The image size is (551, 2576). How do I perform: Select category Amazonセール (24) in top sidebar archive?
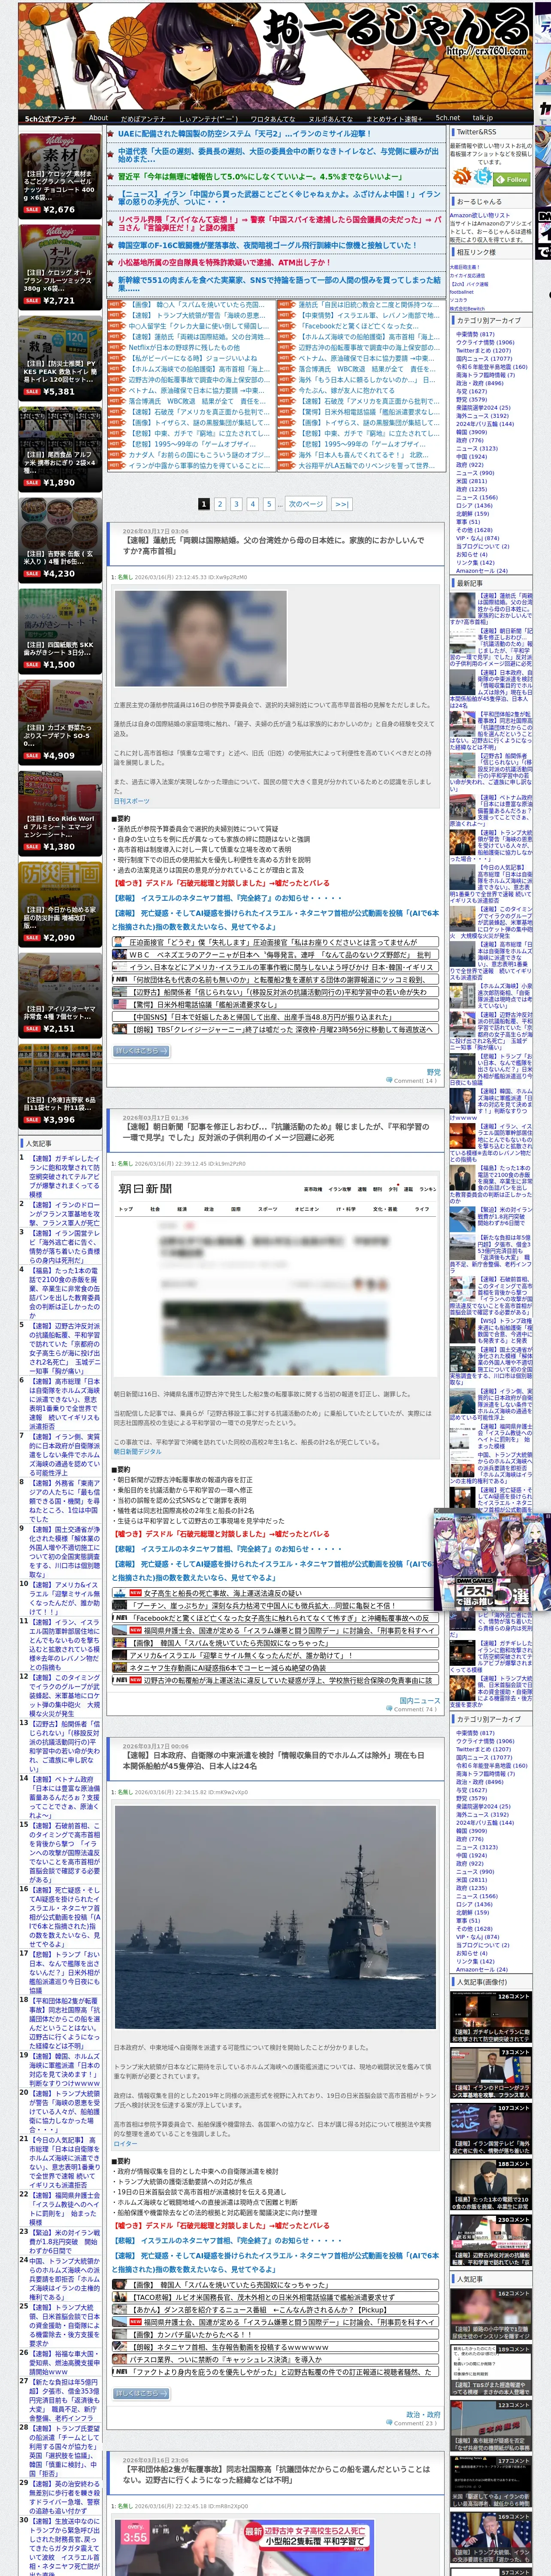482,571
